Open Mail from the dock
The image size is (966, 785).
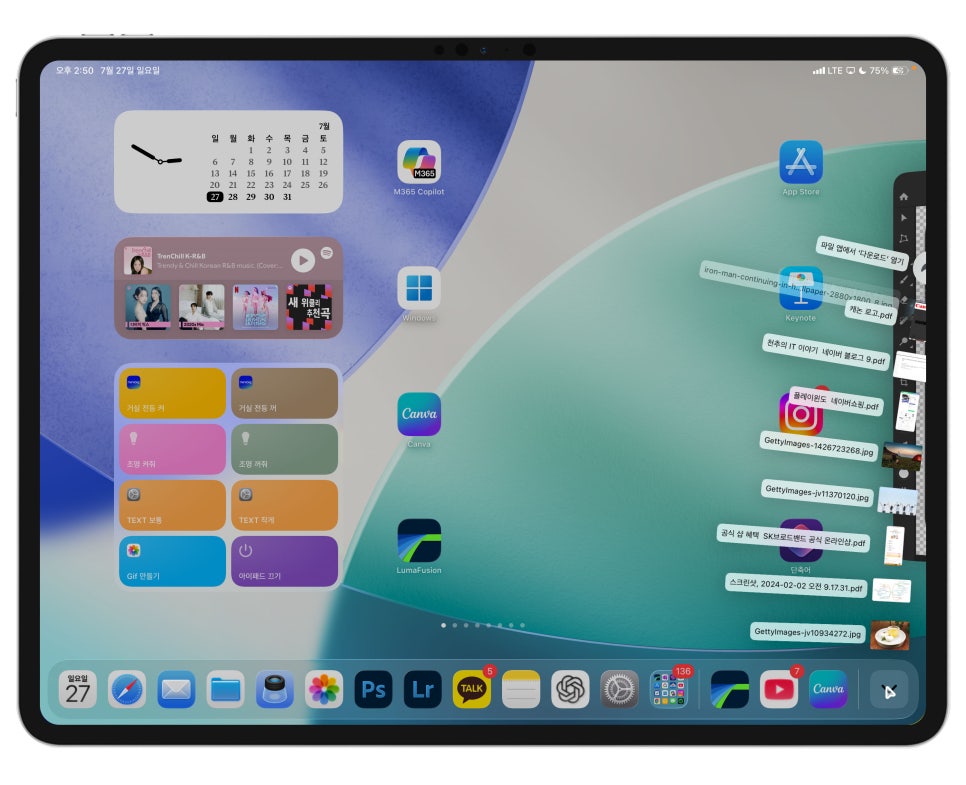[176, 689]
